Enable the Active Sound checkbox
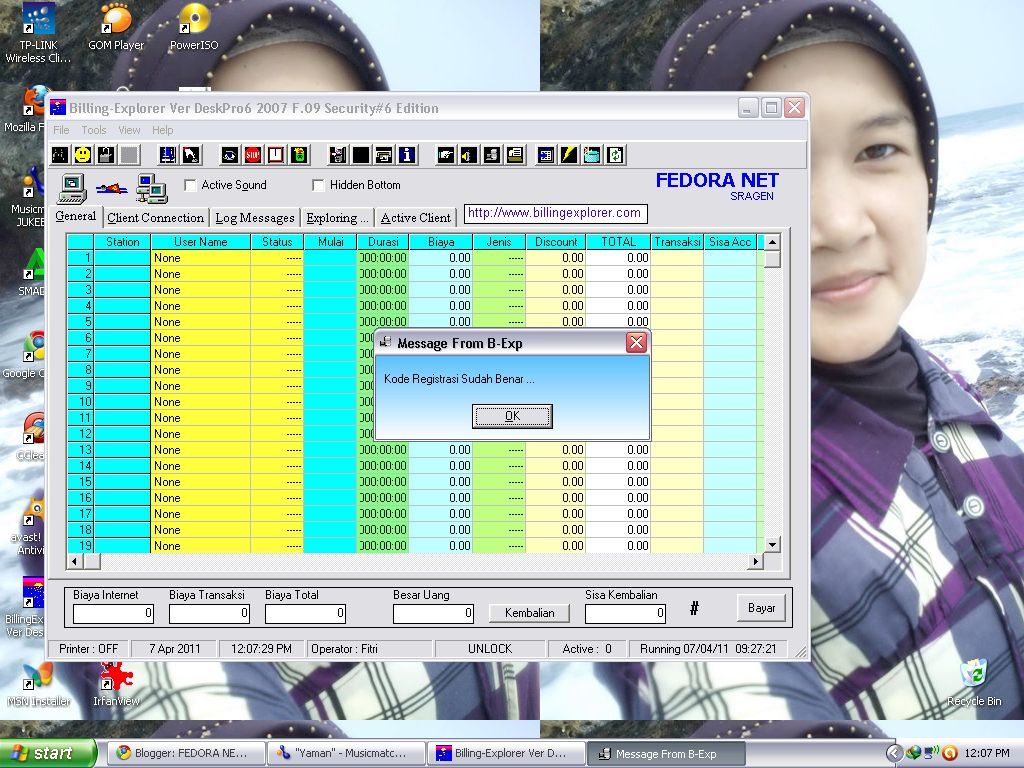1024x768 pixels. pos(190,185)
